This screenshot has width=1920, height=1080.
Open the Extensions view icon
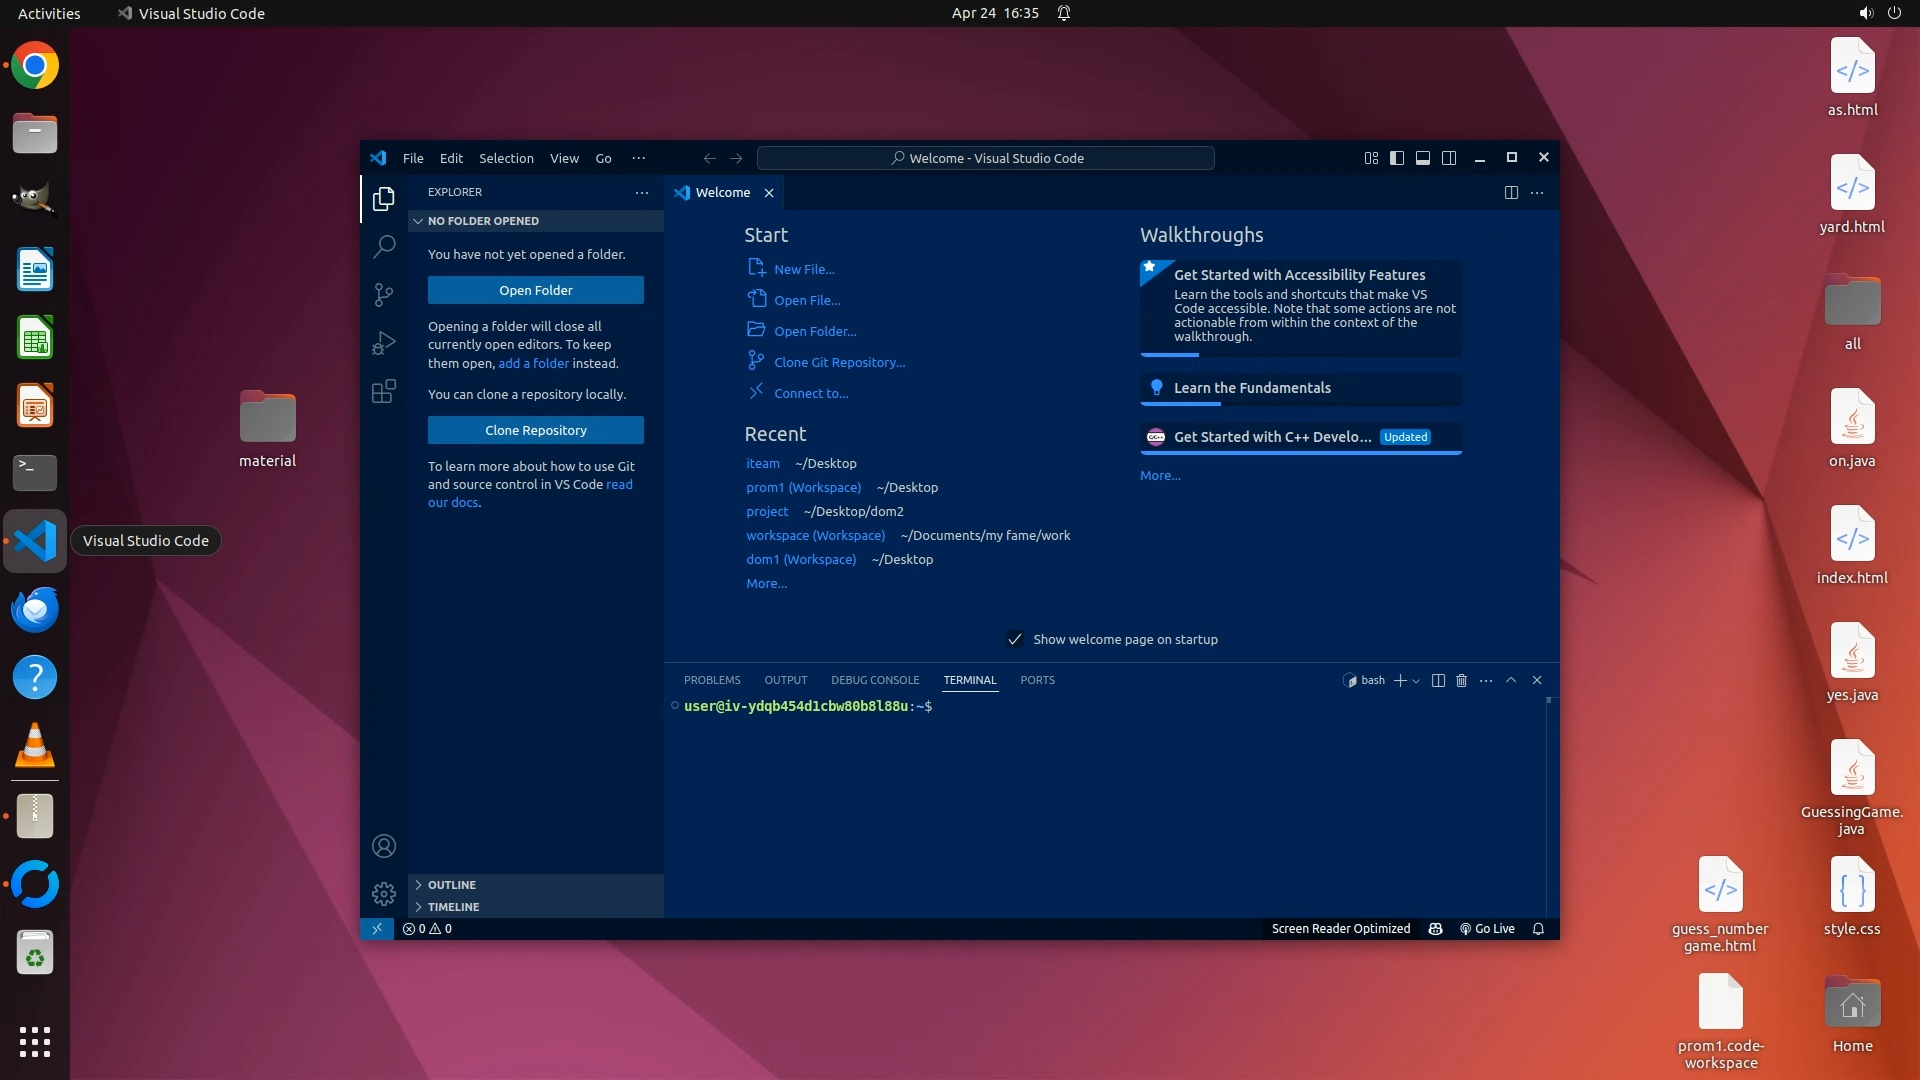[384, 391]
